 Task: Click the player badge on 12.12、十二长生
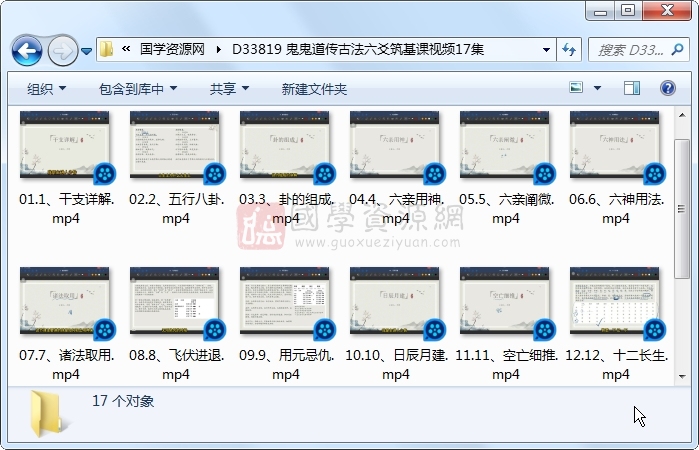click(654, 330)
